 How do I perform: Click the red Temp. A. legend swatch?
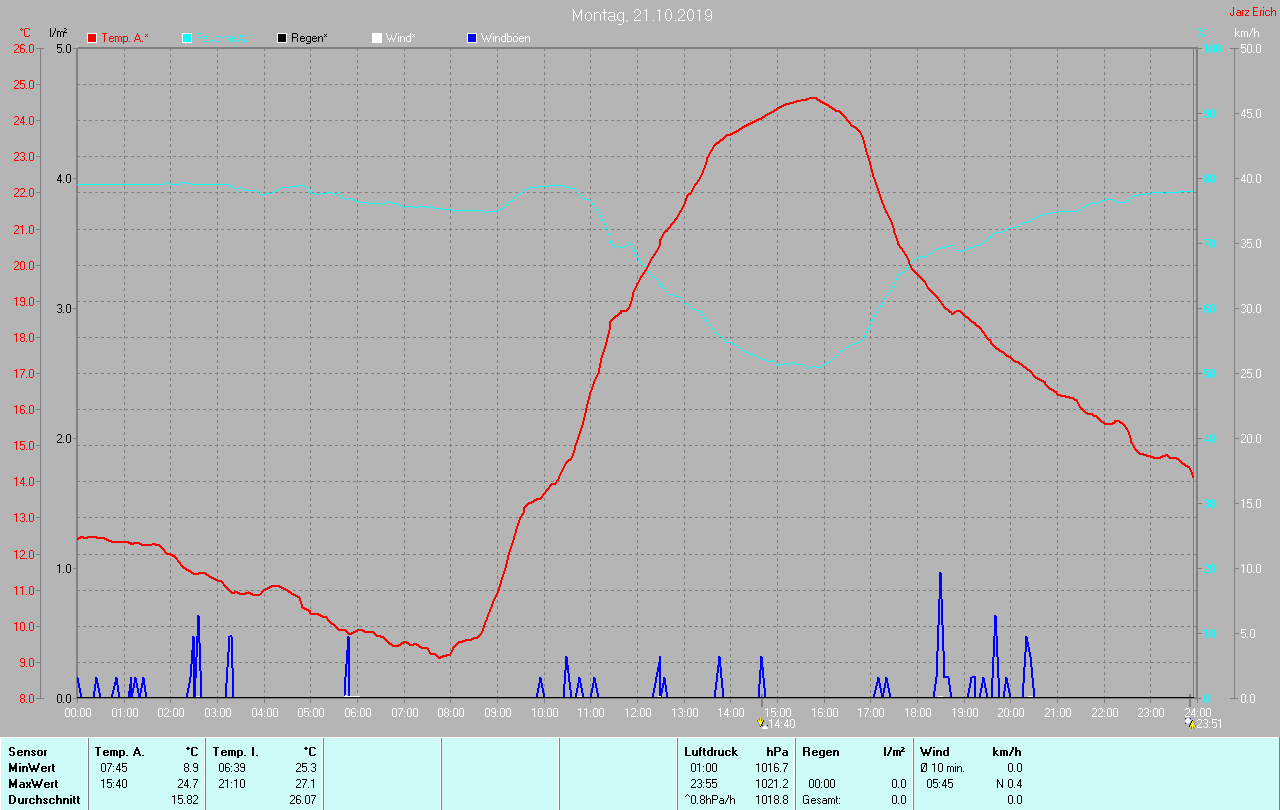click(x=92, y=38)
